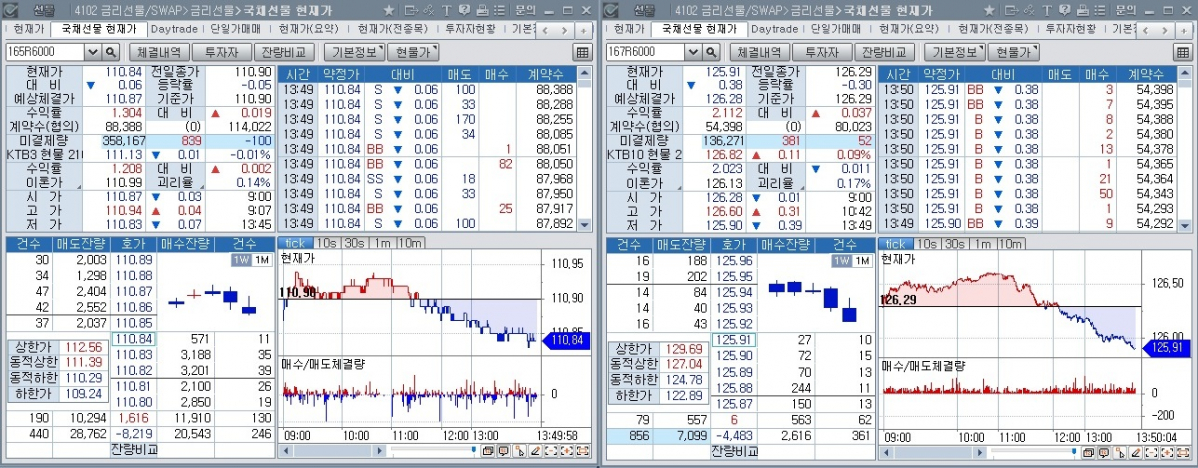Click 문의 button in left window title bar

[x=526, y=11]
